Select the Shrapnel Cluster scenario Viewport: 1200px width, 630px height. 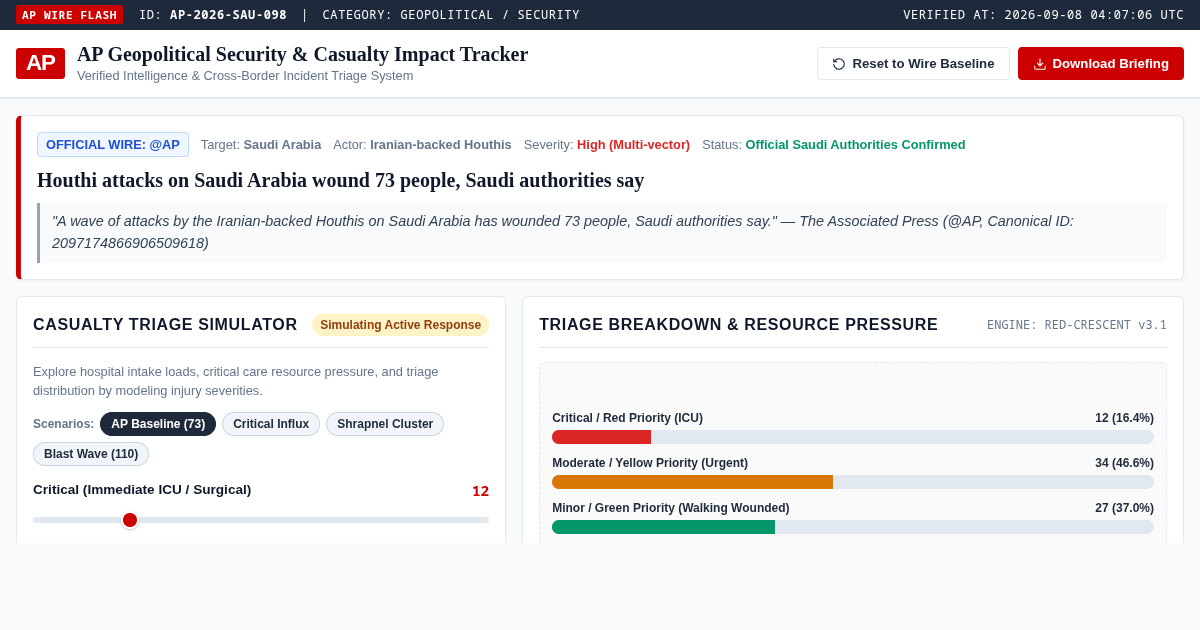point(385,424)
